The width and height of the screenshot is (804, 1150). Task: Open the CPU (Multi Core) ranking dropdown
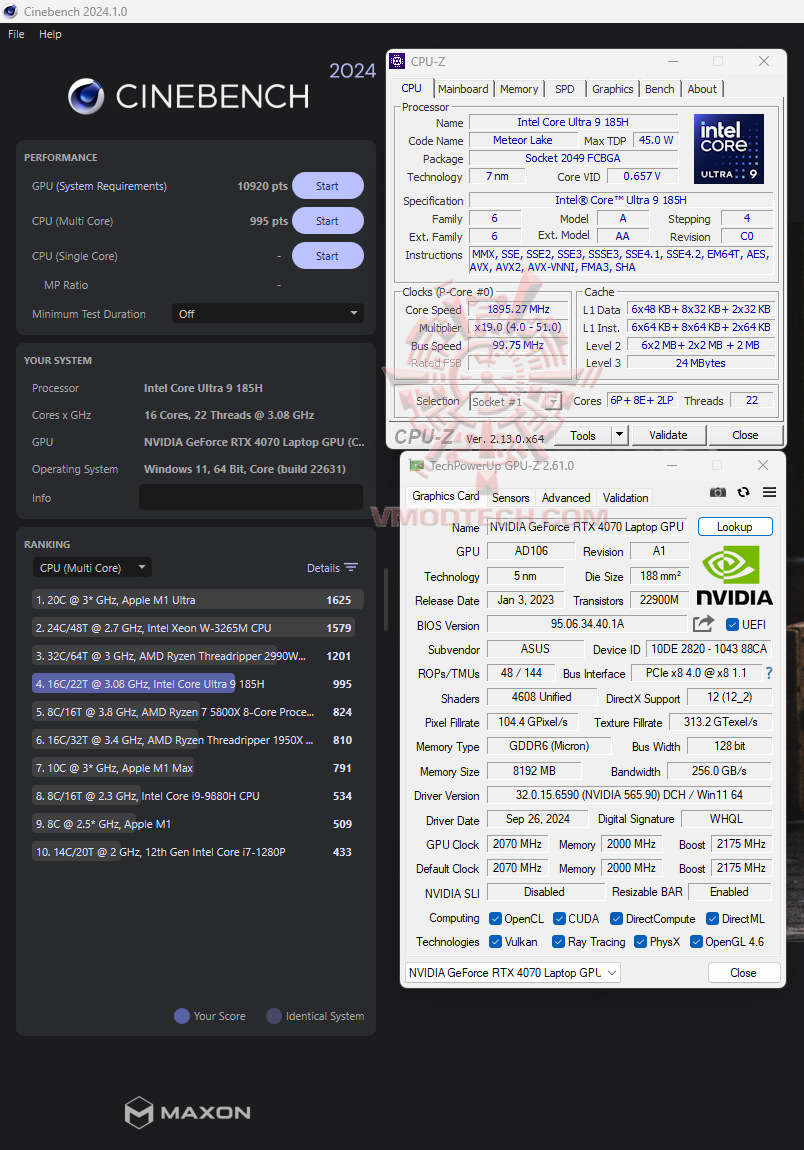pos(92,567)
